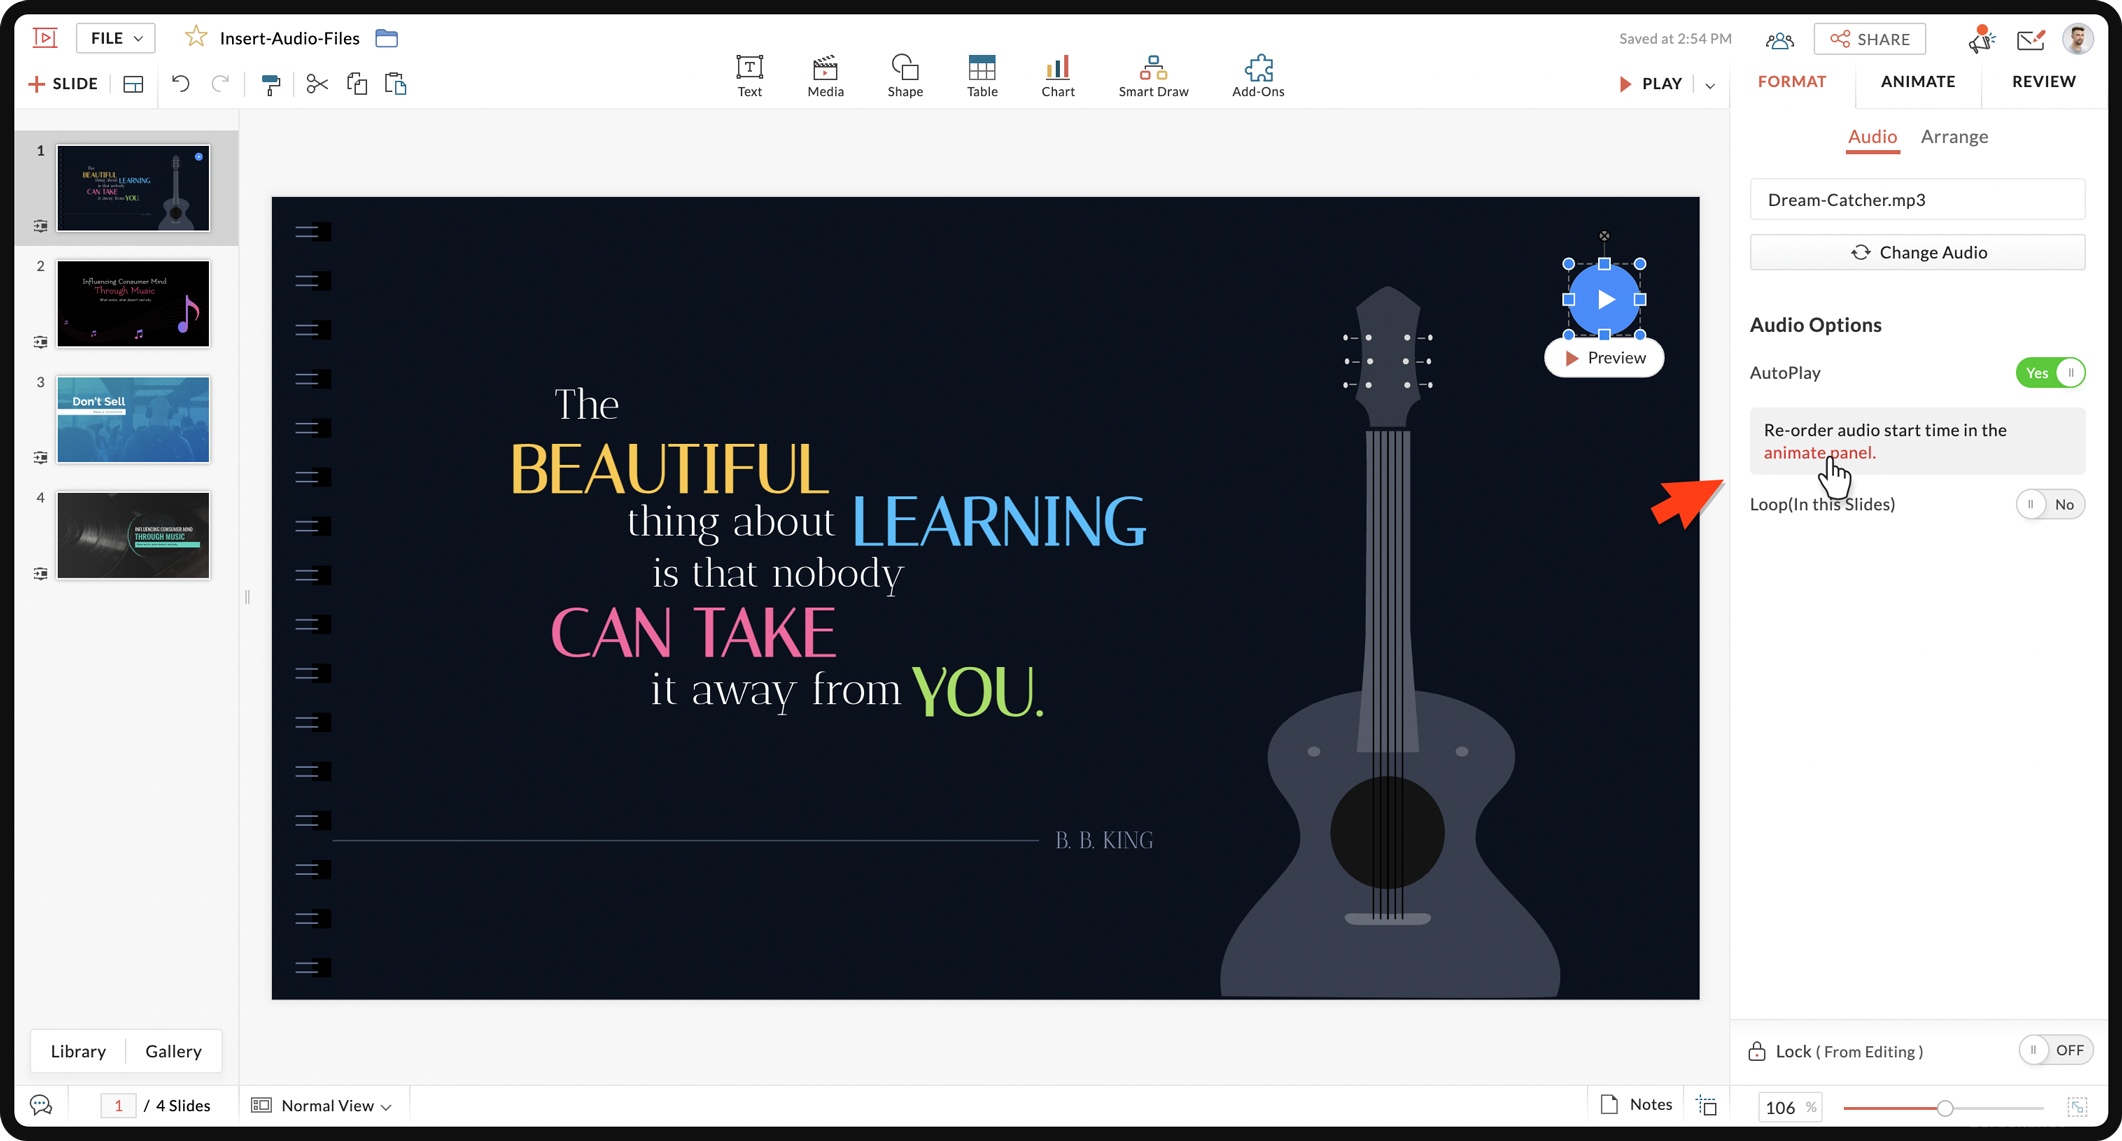Open the FILE dropdown menu

pos(116,38)
